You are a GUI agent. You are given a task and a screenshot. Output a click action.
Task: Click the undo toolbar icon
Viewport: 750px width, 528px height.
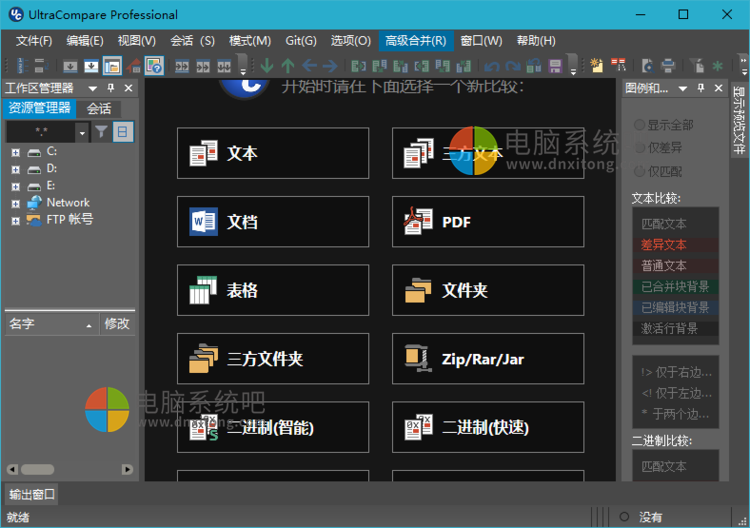[491, 66]
